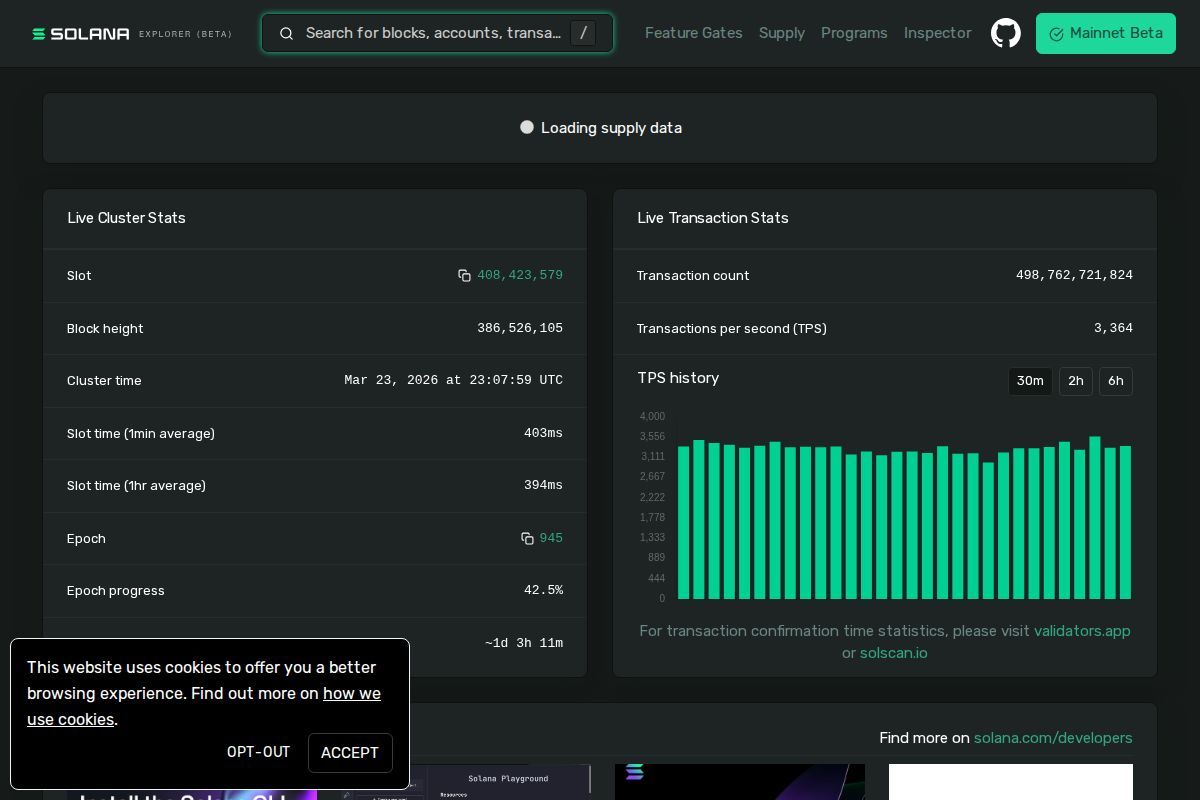Screen dimensions: 1200x800
Task: Open the Feature Gates page
Action: [x=693, y=33]
